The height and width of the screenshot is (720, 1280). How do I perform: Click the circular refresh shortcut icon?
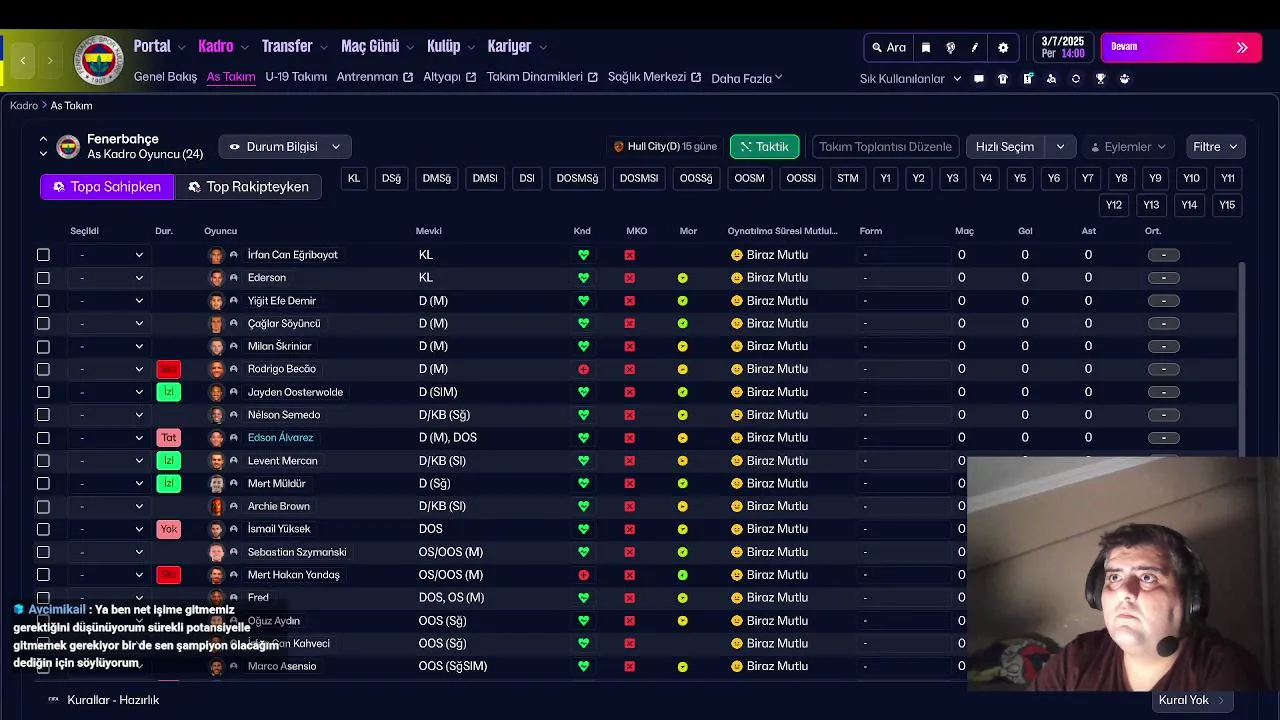pos(1076,78)
